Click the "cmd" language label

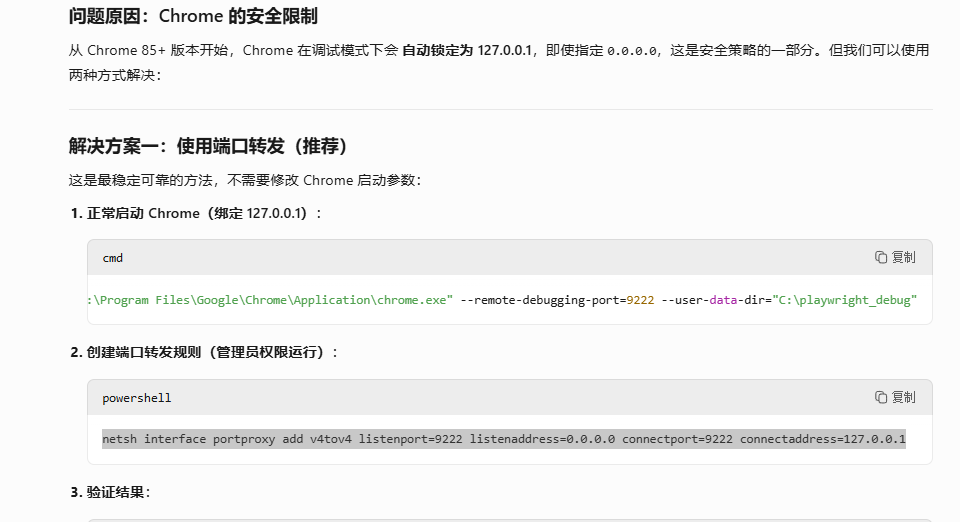pyautogui.click(x=113, y=258)
